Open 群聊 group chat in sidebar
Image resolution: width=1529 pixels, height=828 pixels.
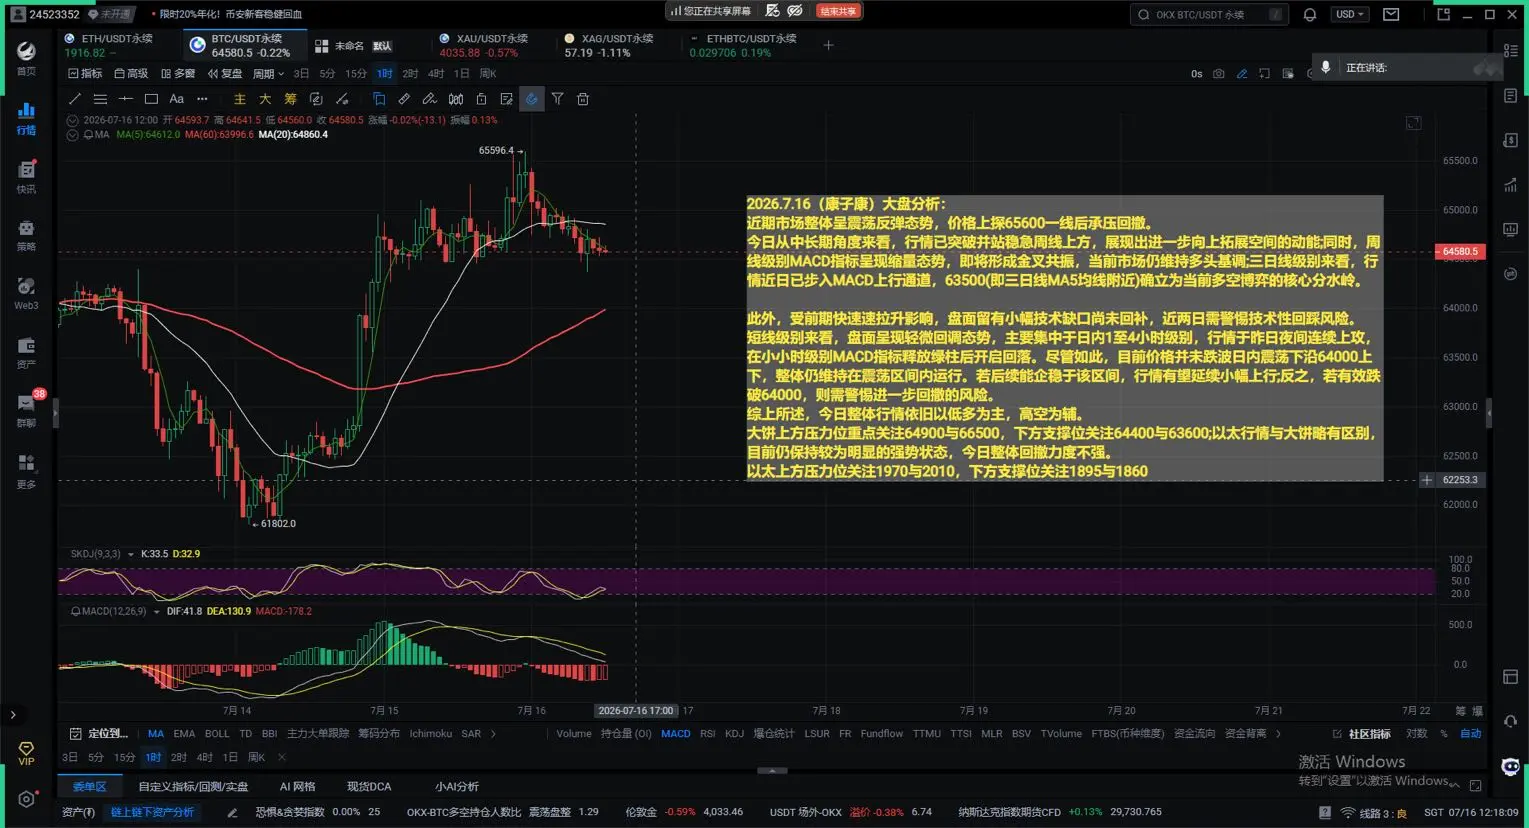pyautogui.click(x=26, y=410)
